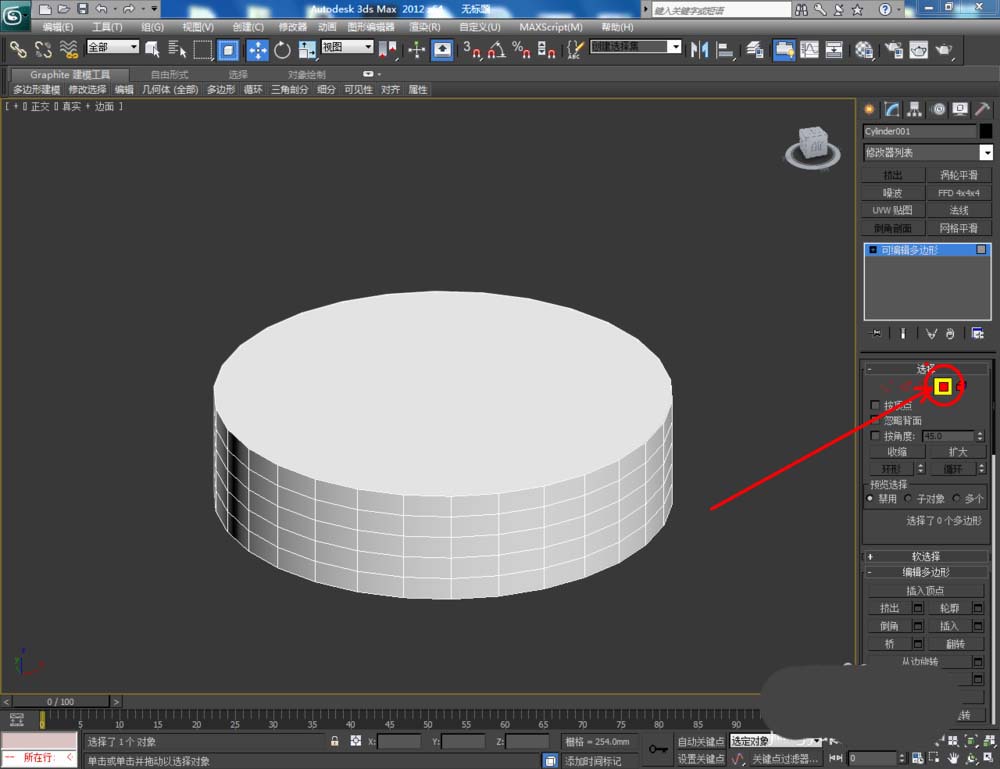Click the Pin Stack icon
Viewport: 1000px width, 769px height.
(x=877, y=333)
